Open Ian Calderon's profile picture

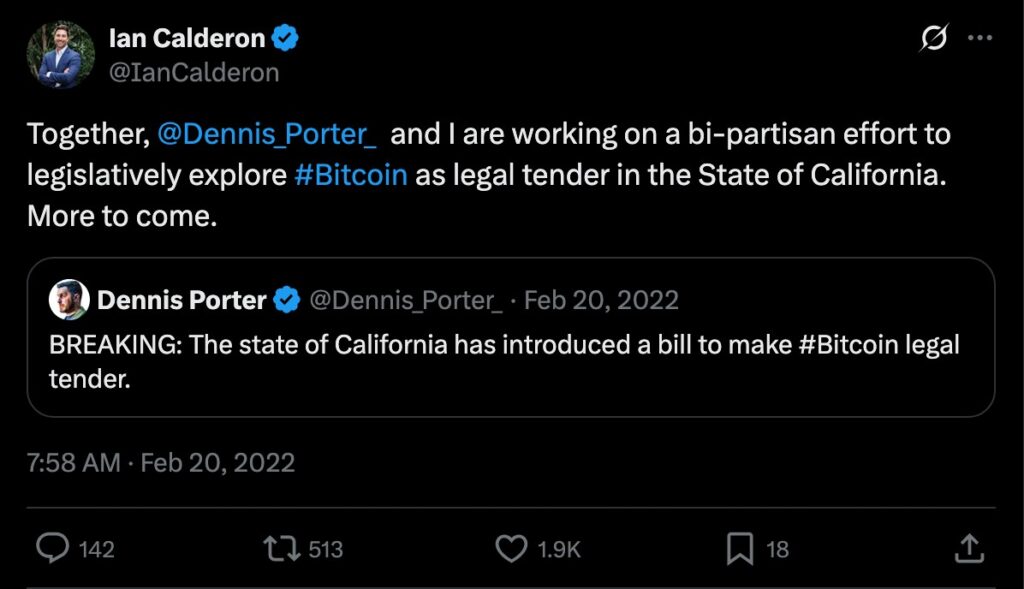coord(60,54)
